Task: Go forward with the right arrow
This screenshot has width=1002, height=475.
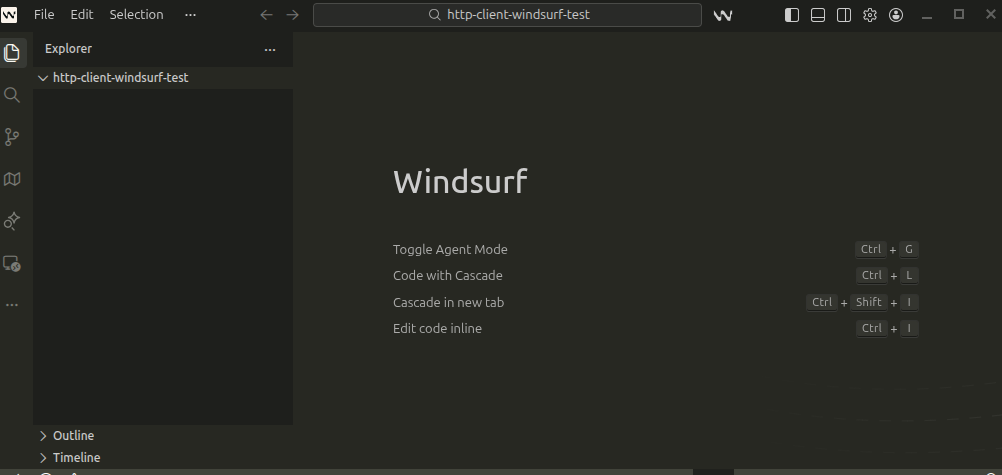Action: click(x=293, y=15)
